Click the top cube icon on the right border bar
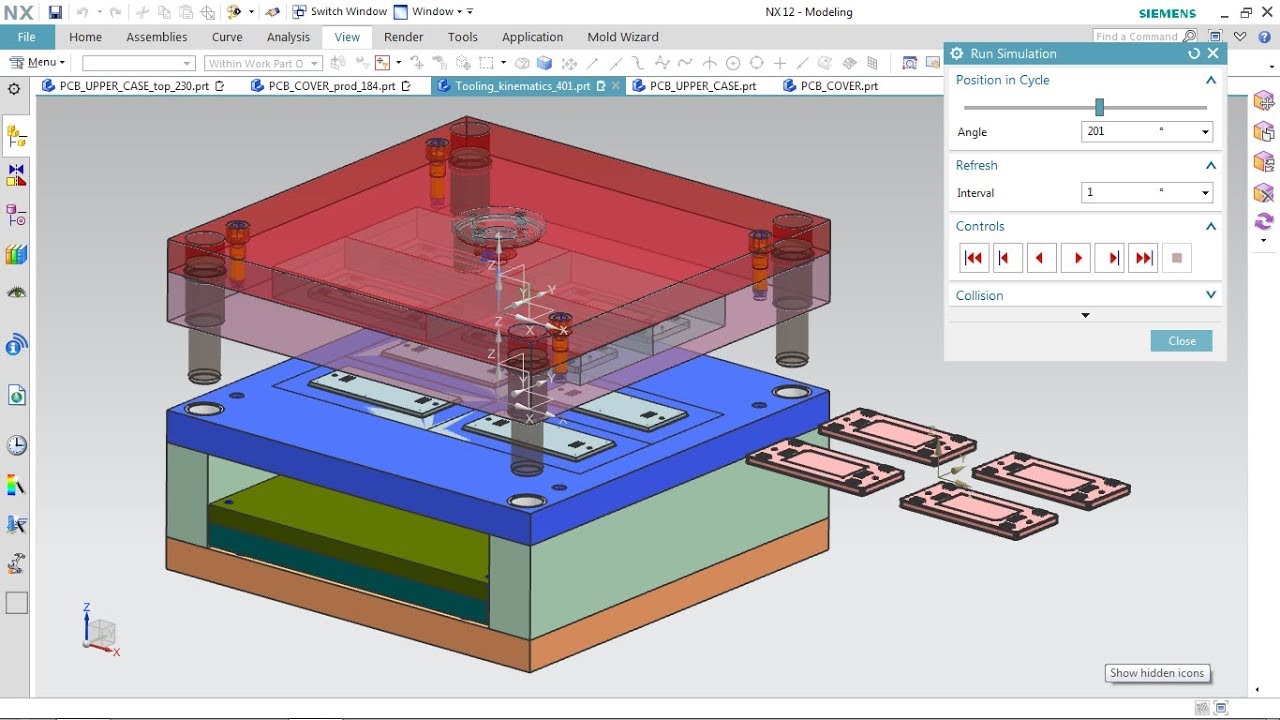 pyautogui.click(x=1264, y=102)
